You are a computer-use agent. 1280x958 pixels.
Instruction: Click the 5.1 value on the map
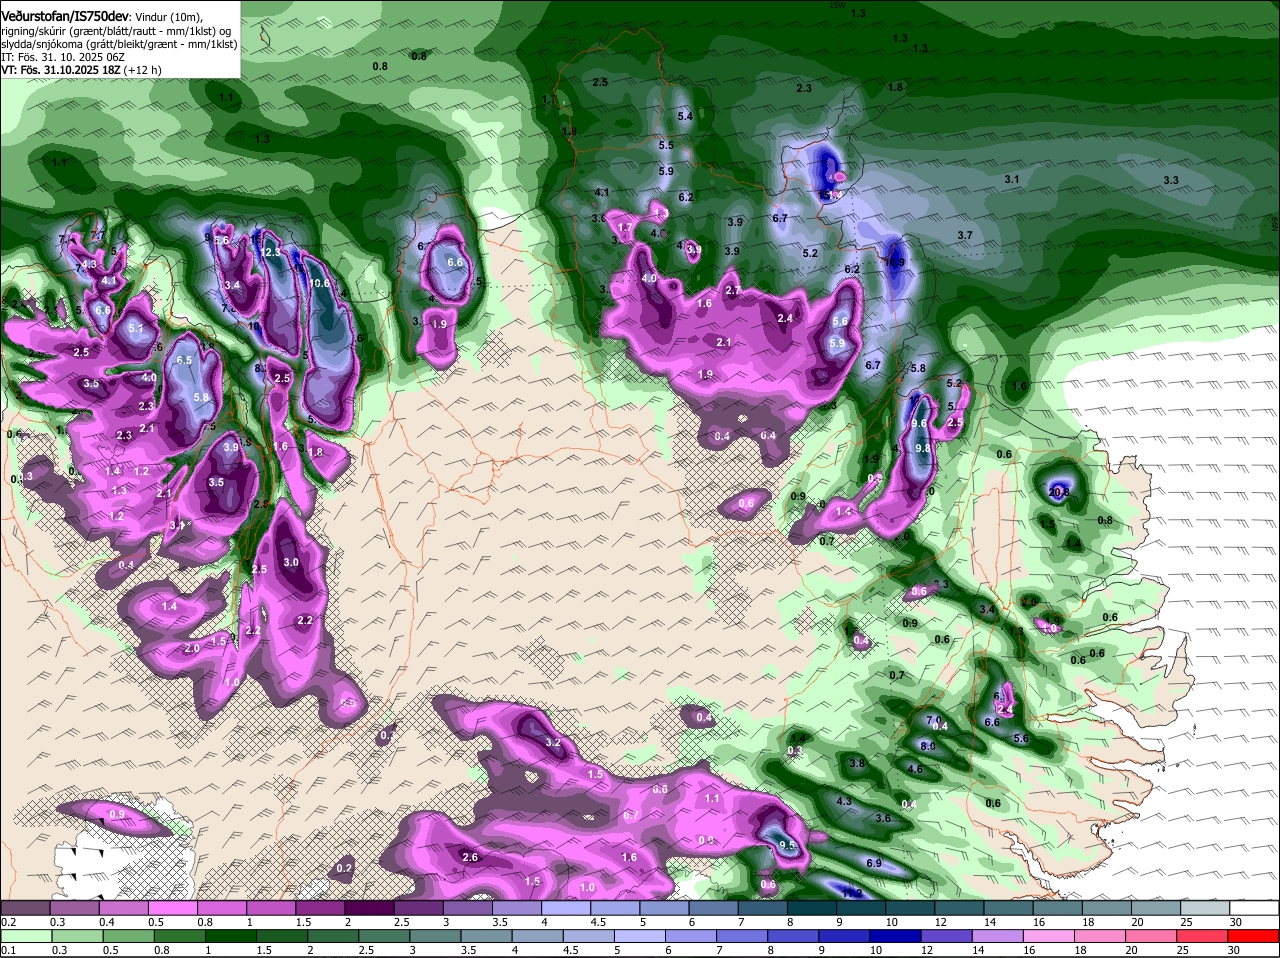pos(136,328)
